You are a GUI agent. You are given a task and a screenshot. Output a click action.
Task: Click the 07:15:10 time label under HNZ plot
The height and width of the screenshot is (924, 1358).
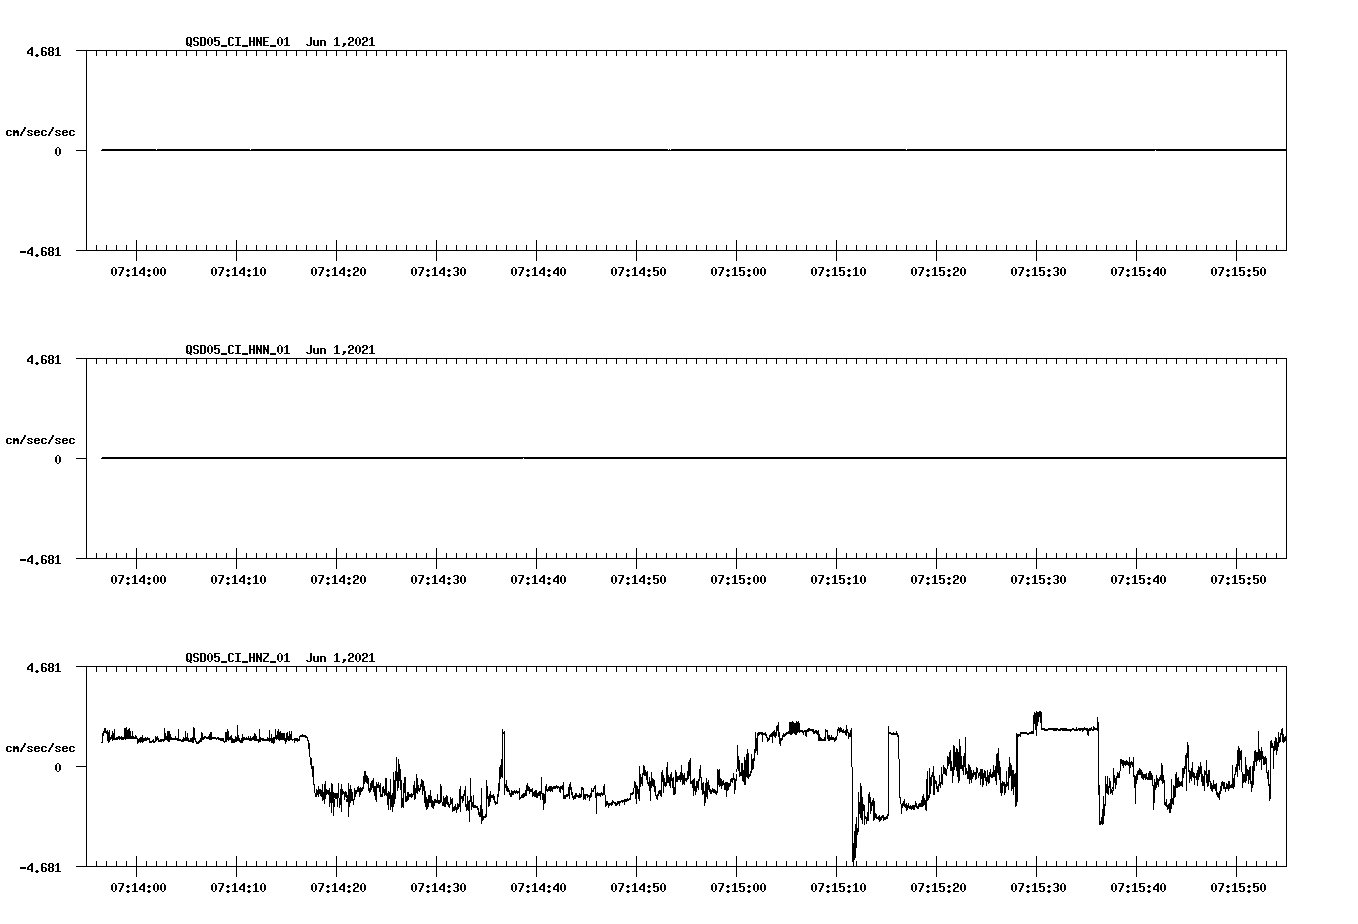(x=838, y=887)
